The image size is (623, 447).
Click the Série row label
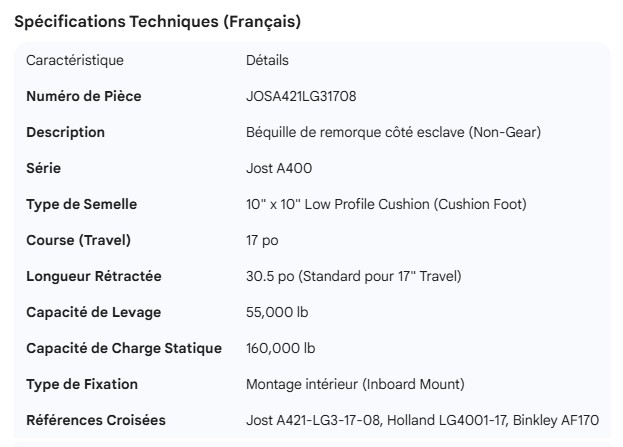[43, 168]
